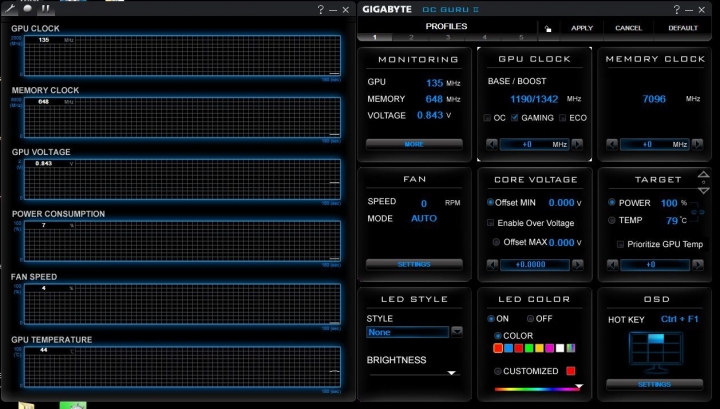Decrease GPU clock offset with left arrow

[x=491, y=144]
